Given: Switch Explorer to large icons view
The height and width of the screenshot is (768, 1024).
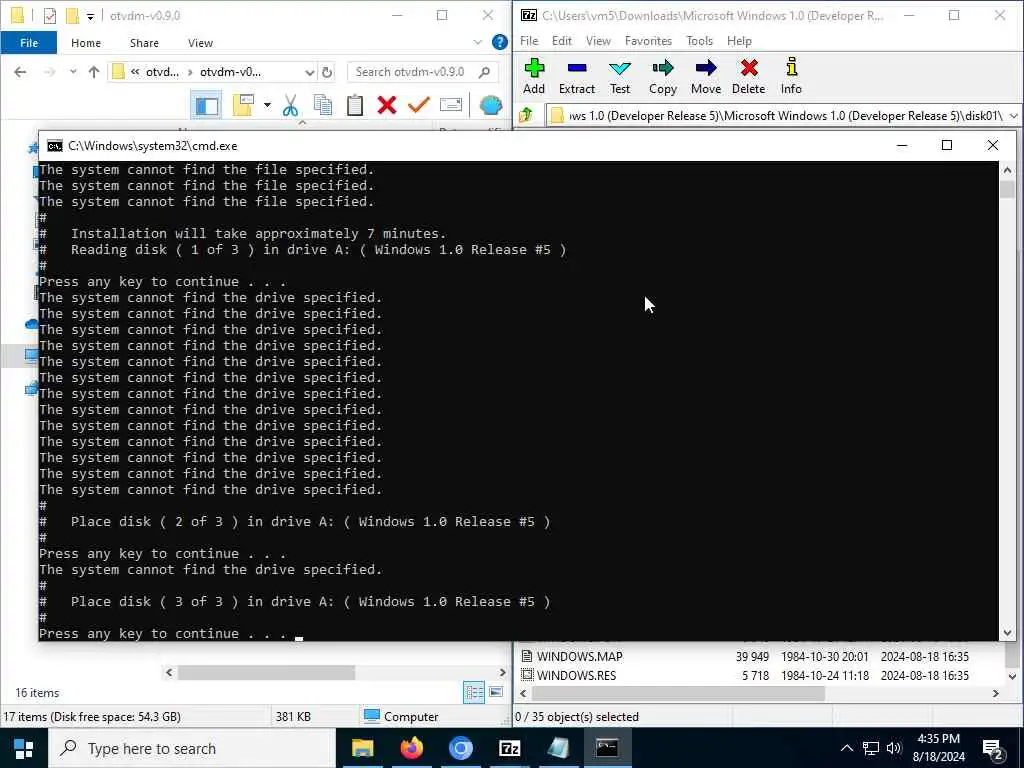Looking at the screenshot, I should [x=496, y=692].
